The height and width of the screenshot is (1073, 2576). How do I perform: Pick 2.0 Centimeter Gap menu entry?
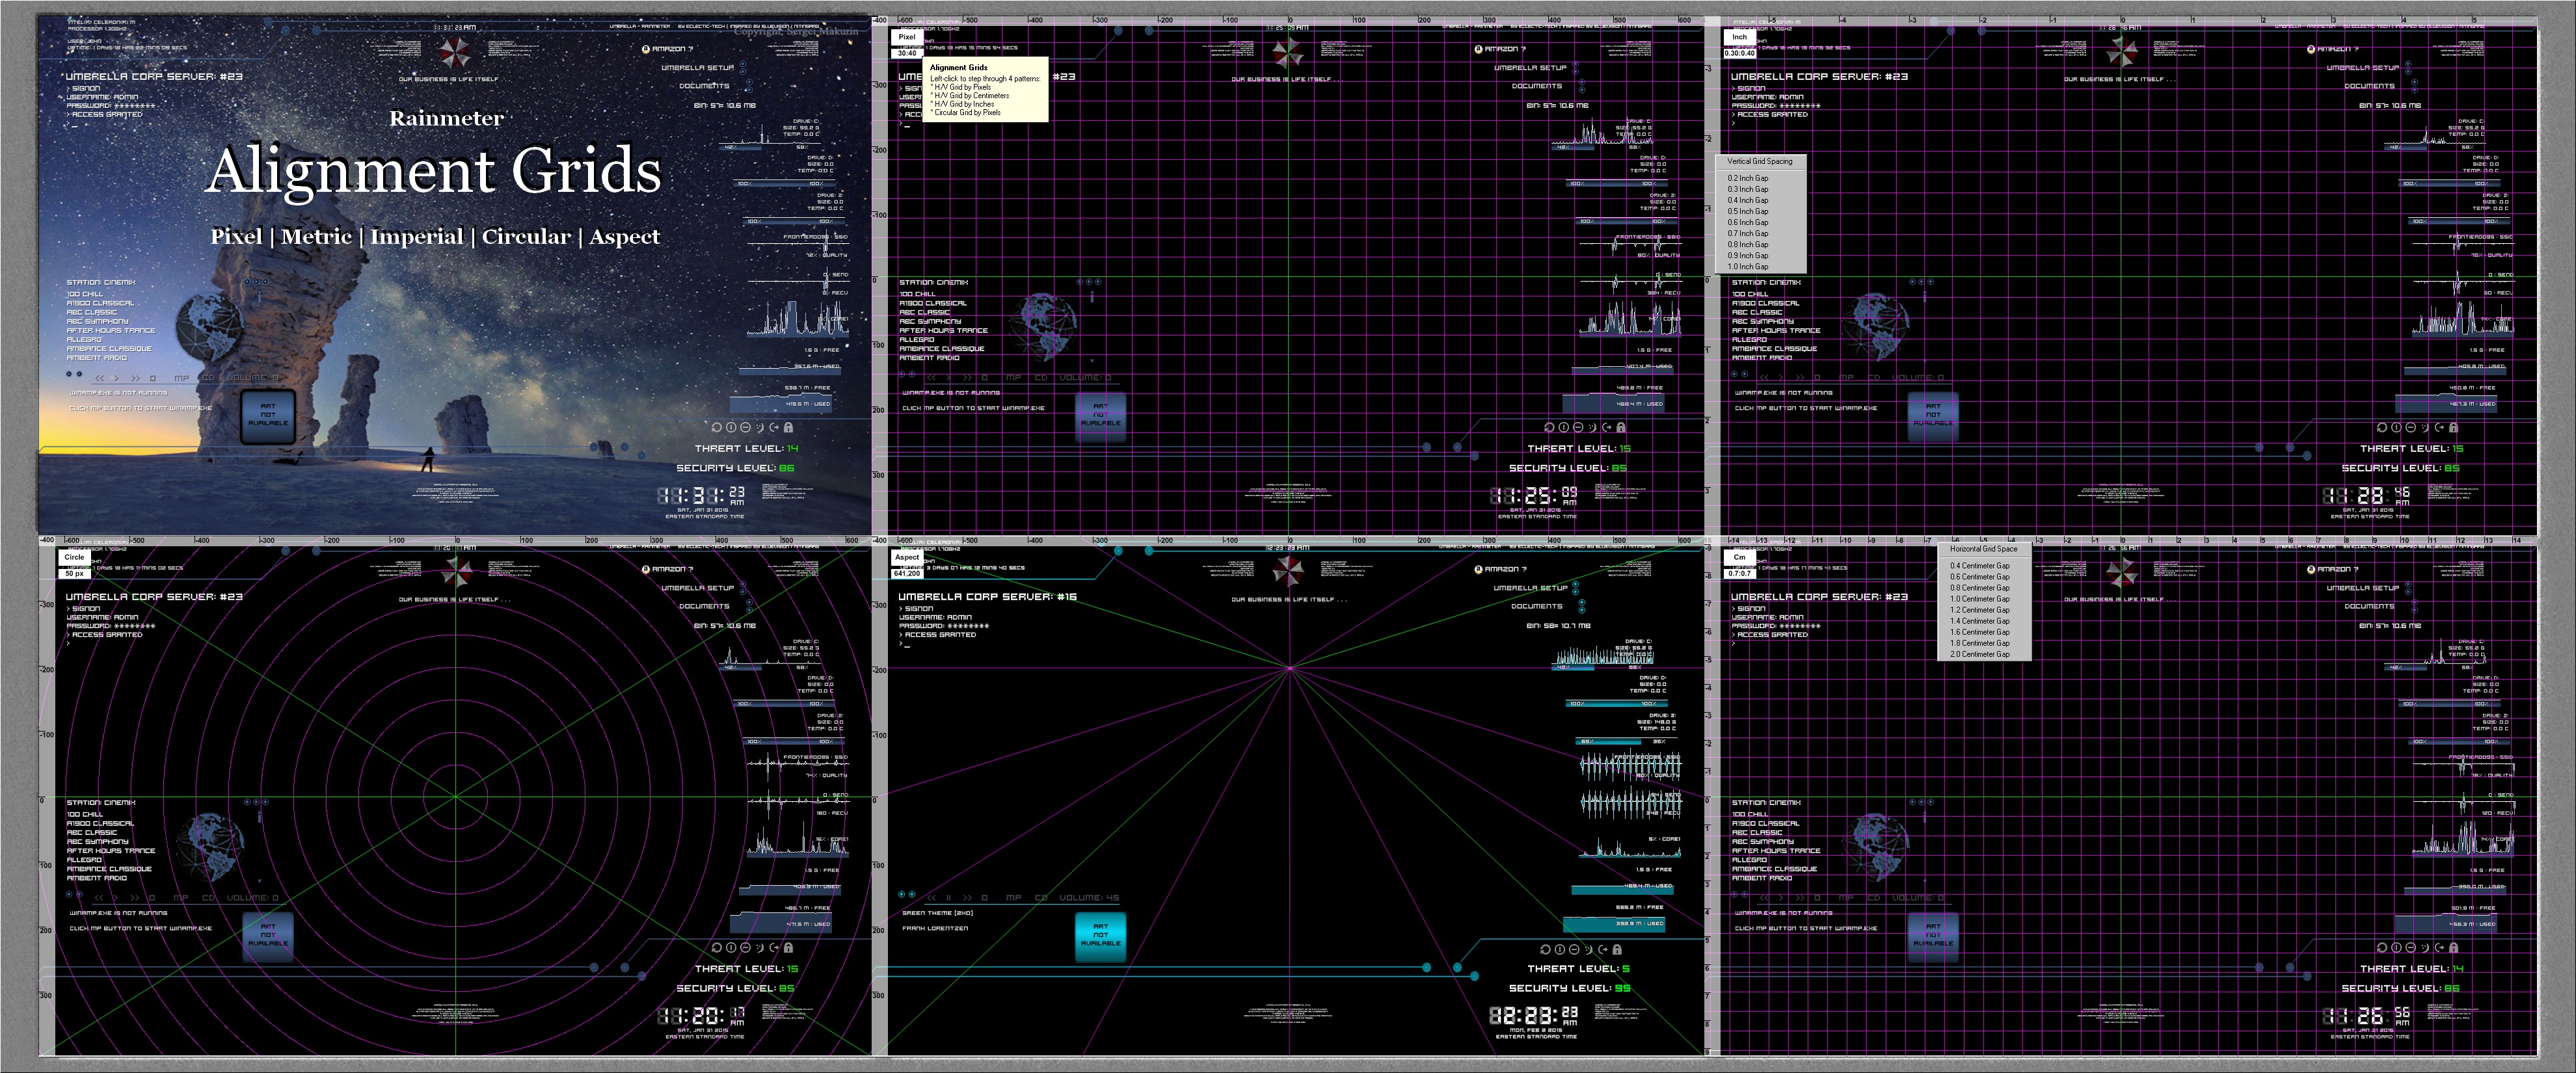tap(1979, 654)
